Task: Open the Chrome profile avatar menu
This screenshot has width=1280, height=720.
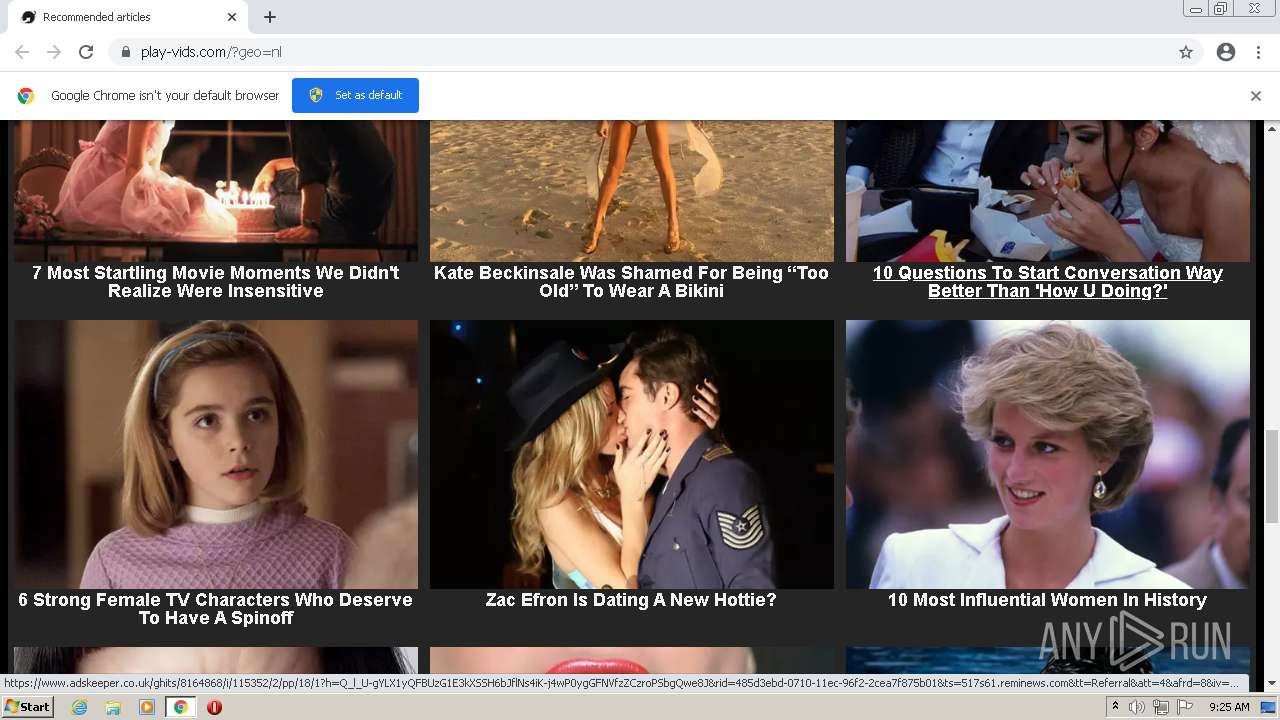Action: (x=1226, y=52)
